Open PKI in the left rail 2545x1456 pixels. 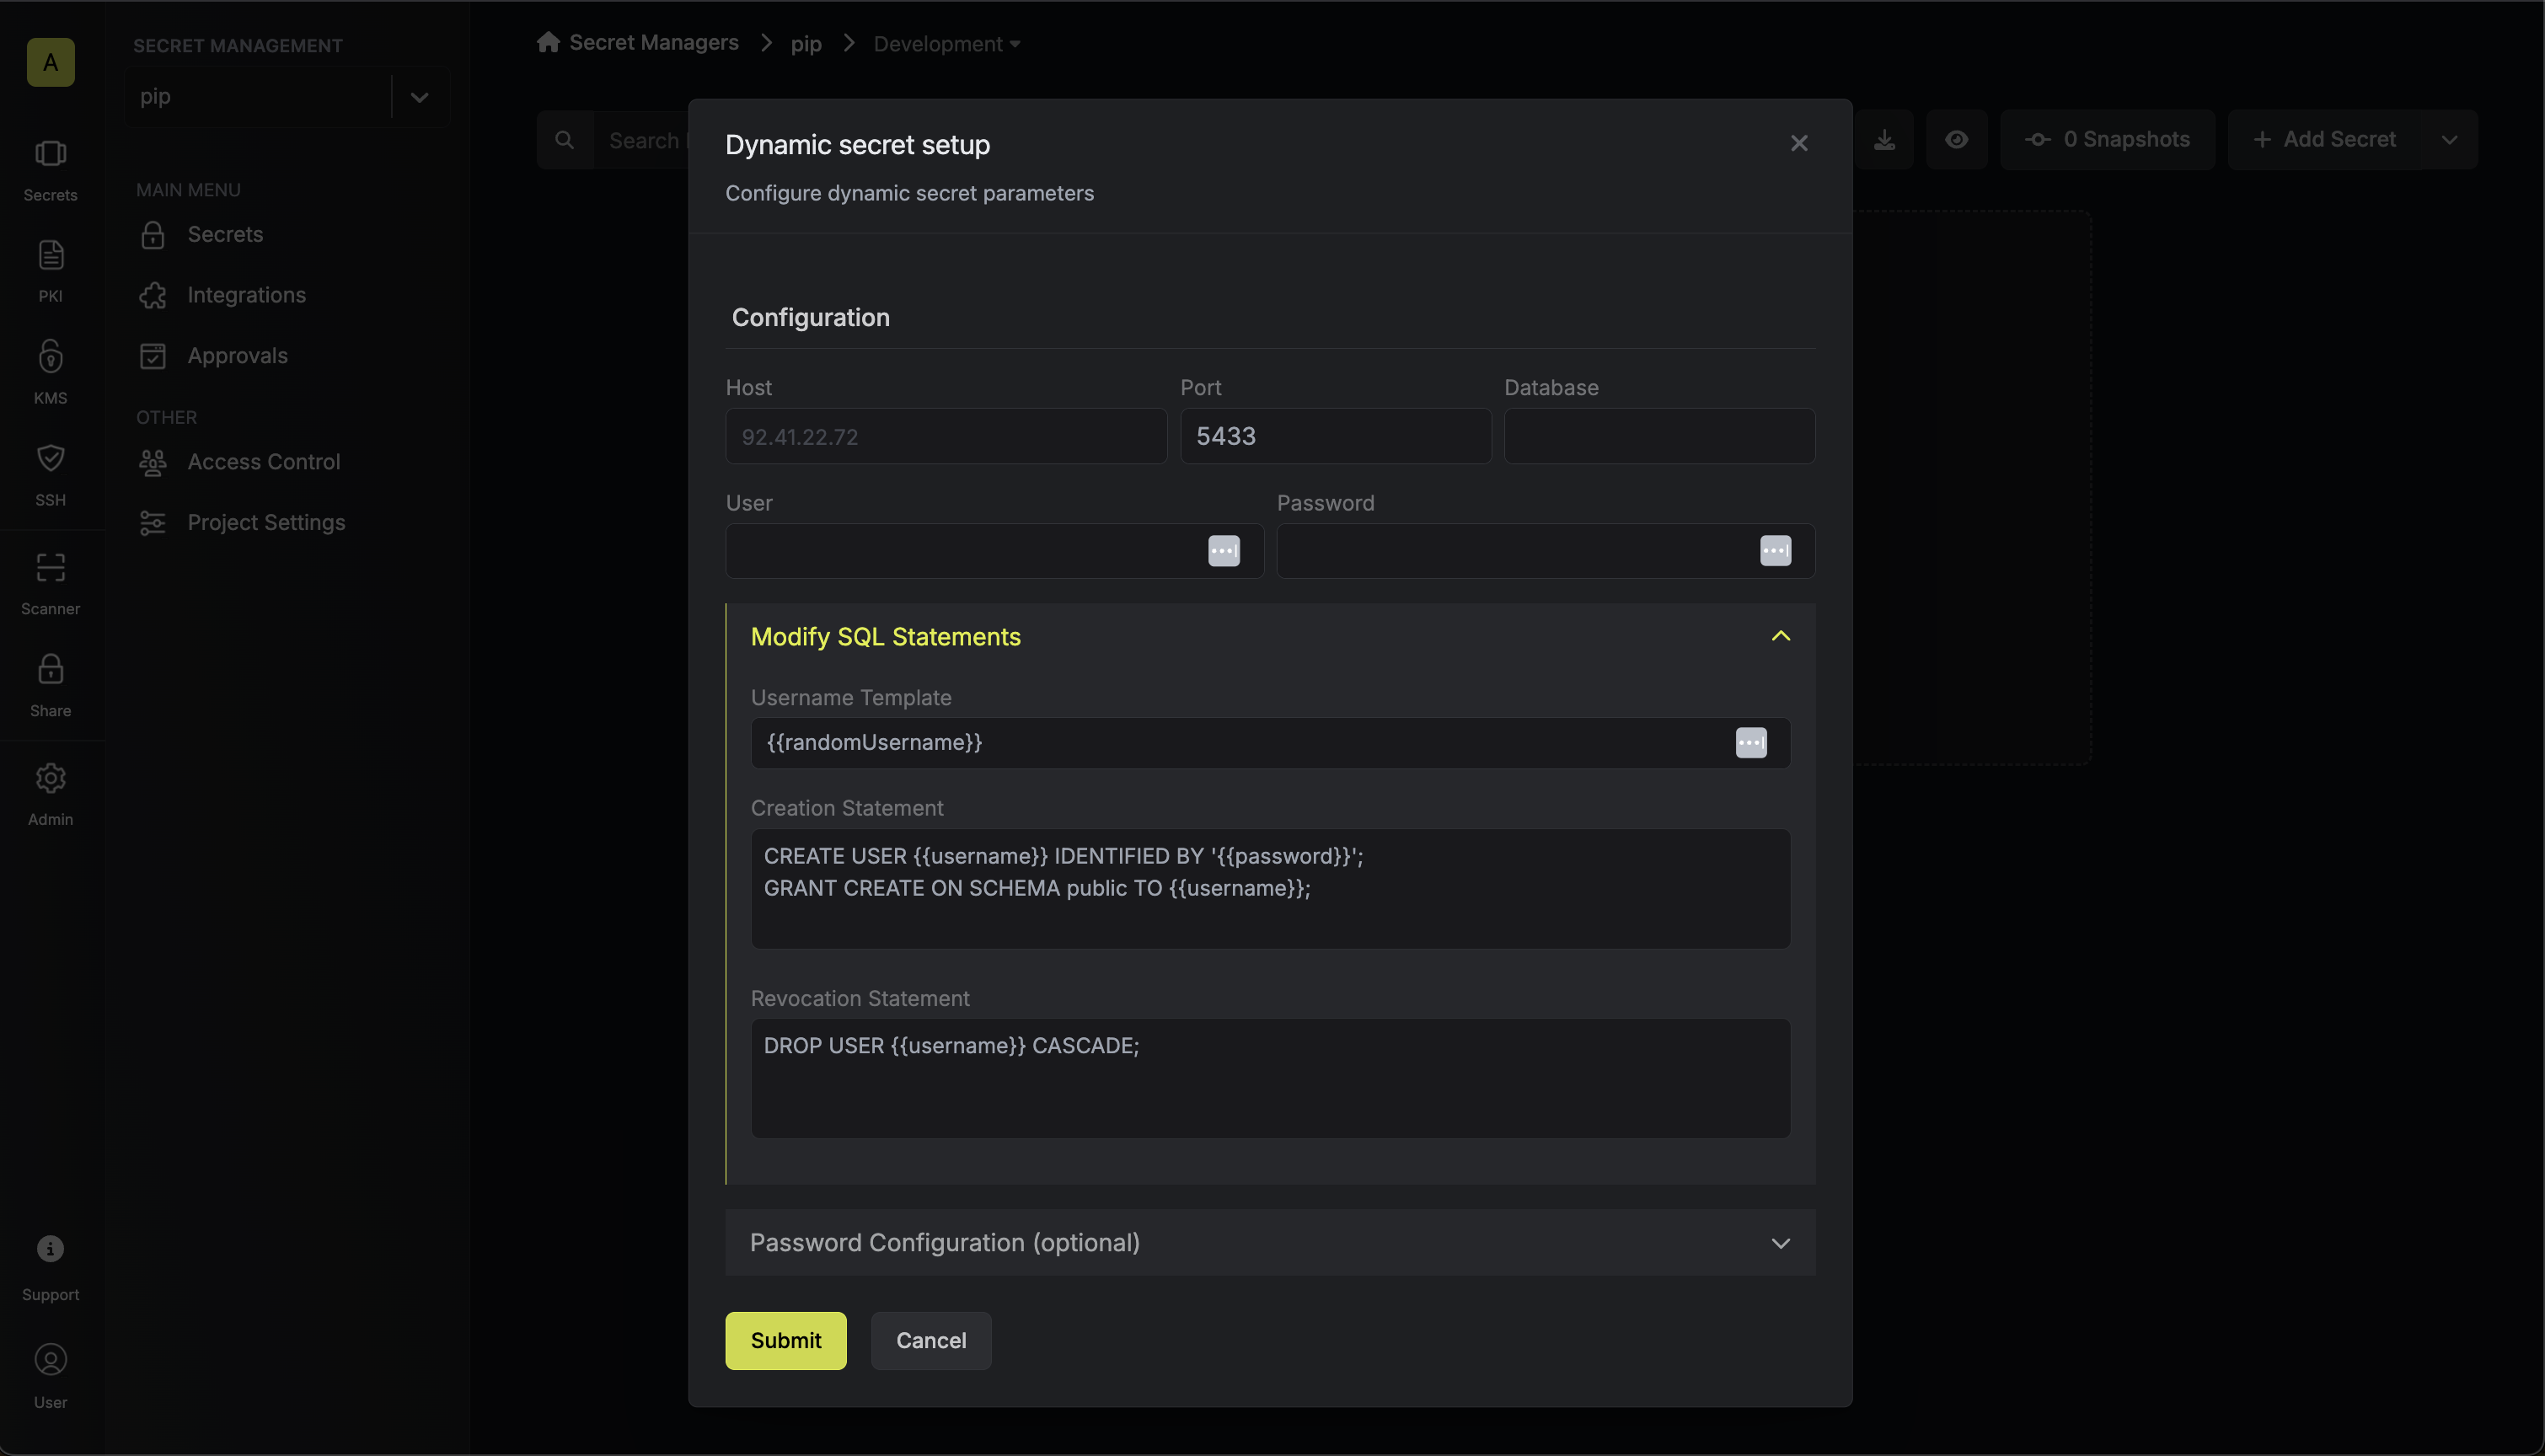(50, 271)
